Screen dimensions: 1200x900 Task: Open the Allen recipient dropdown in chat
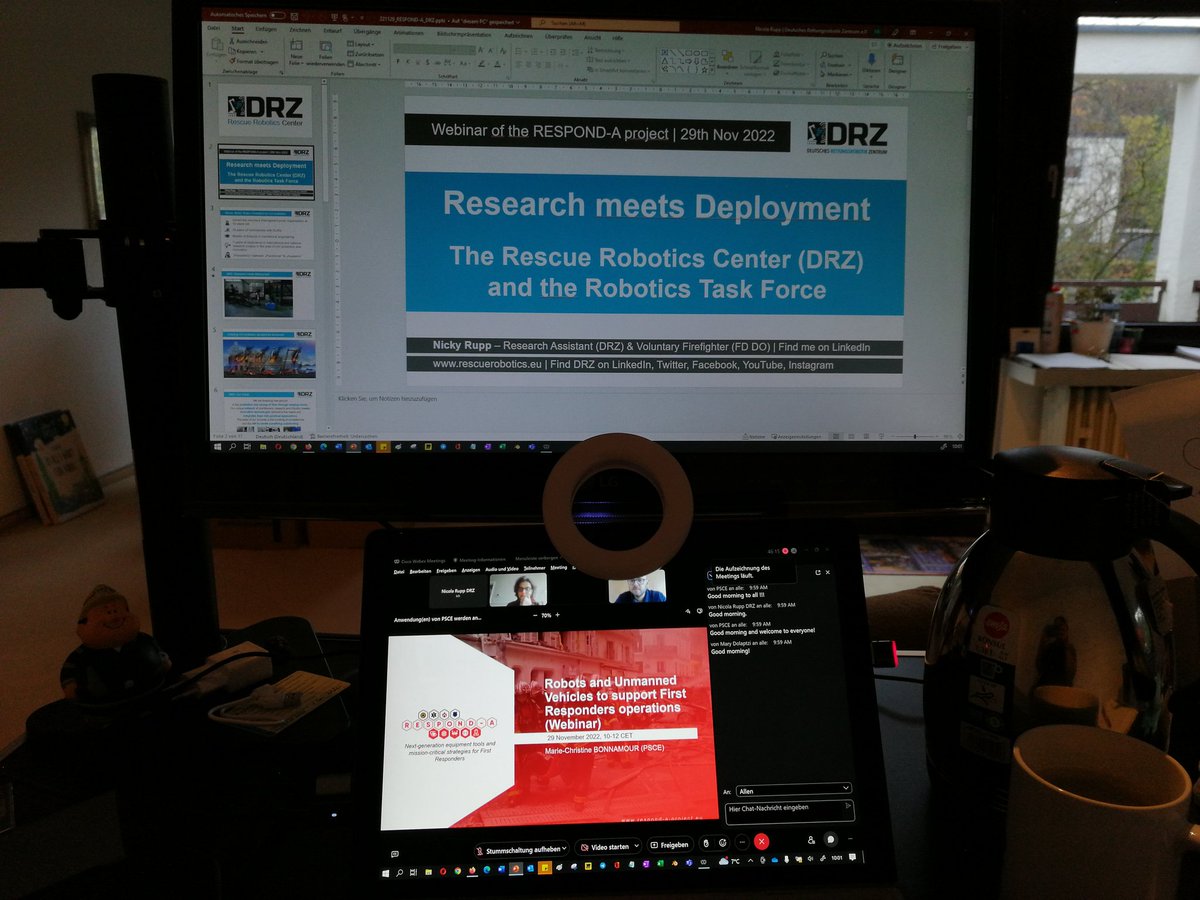click(793, 789)
